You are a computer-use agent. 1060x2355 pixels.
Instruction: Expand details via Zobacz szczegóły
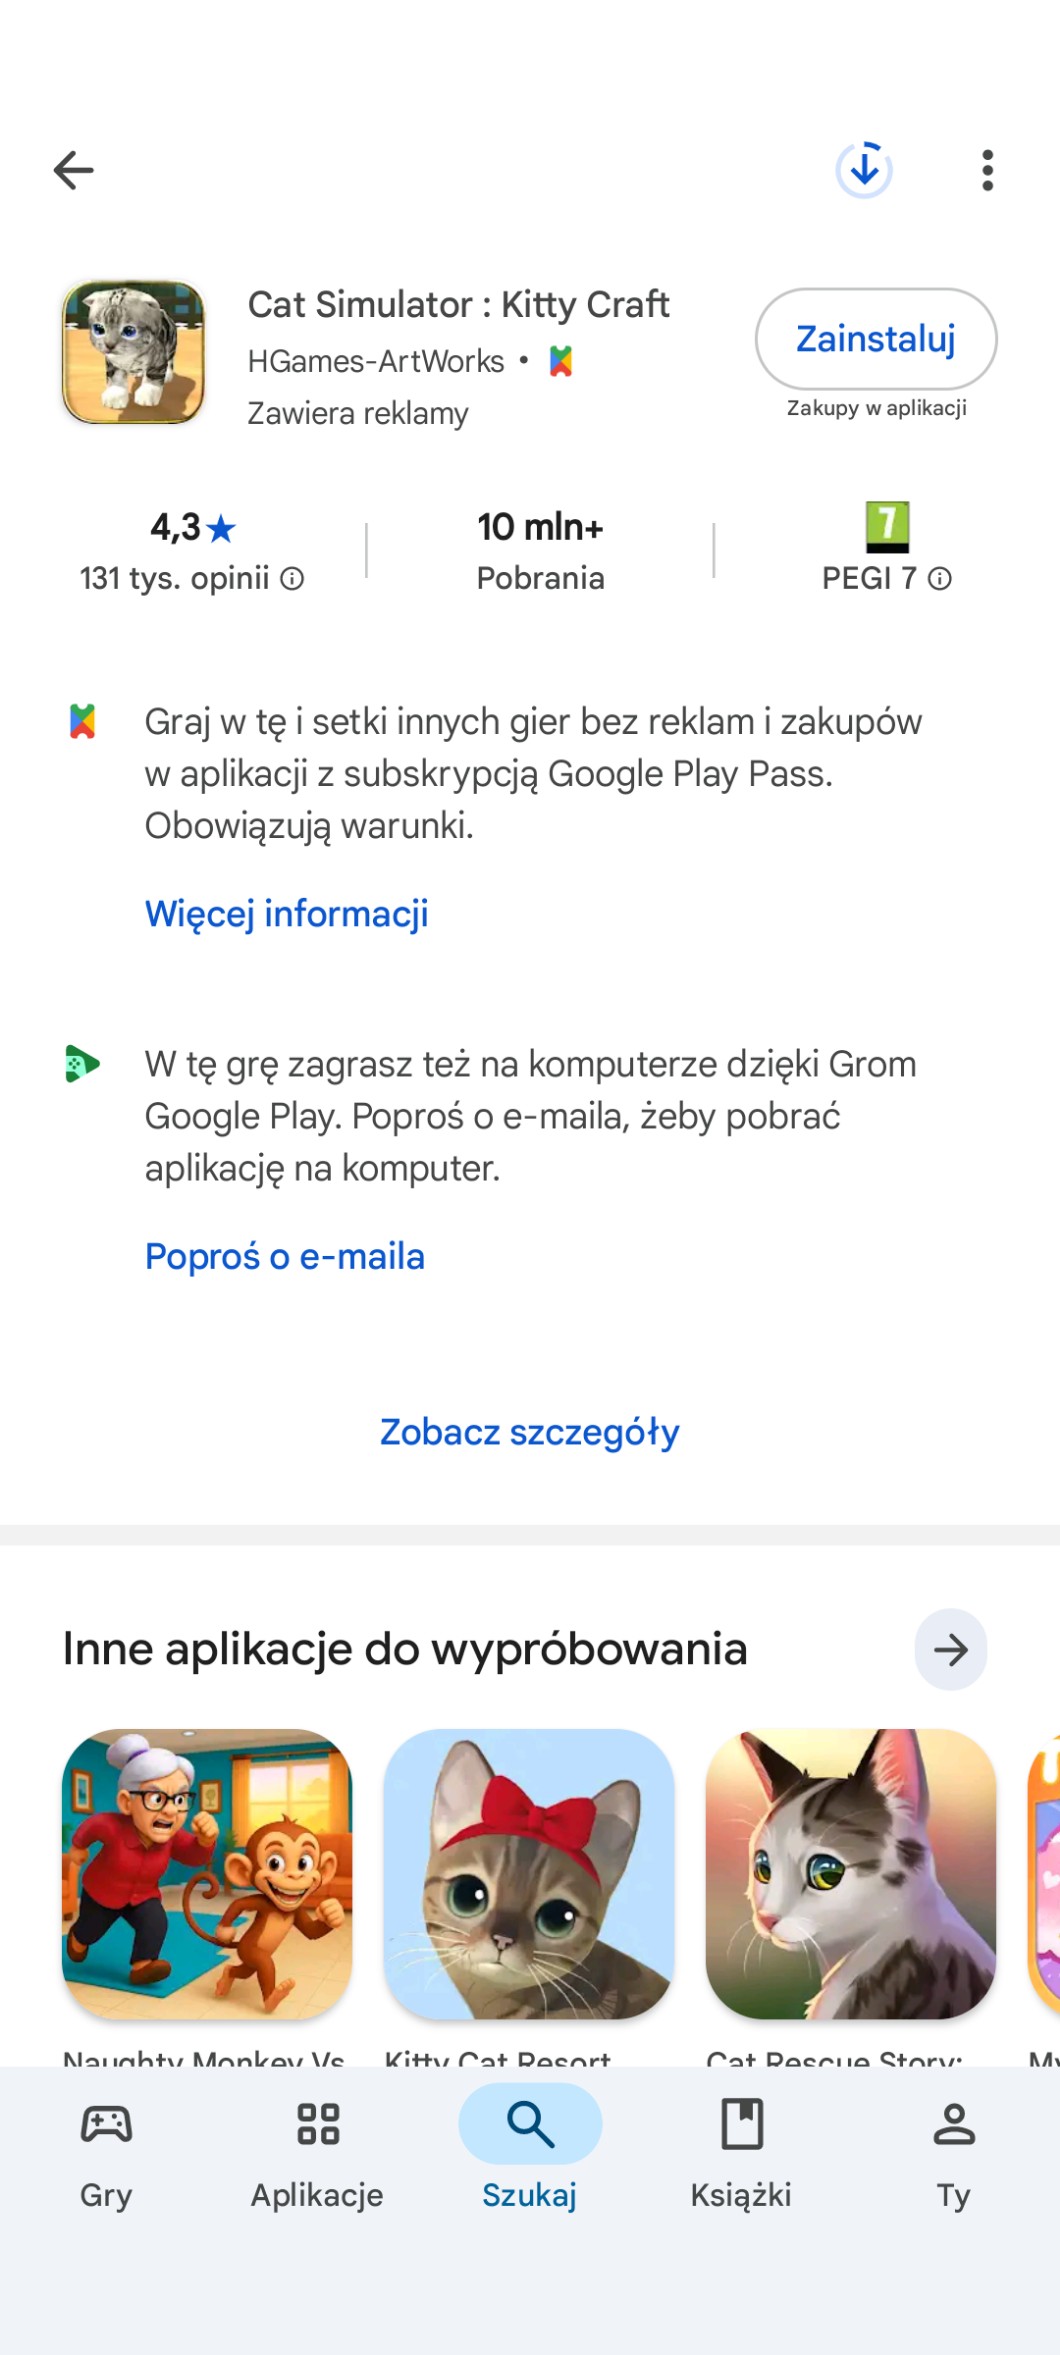(530, 1432)
